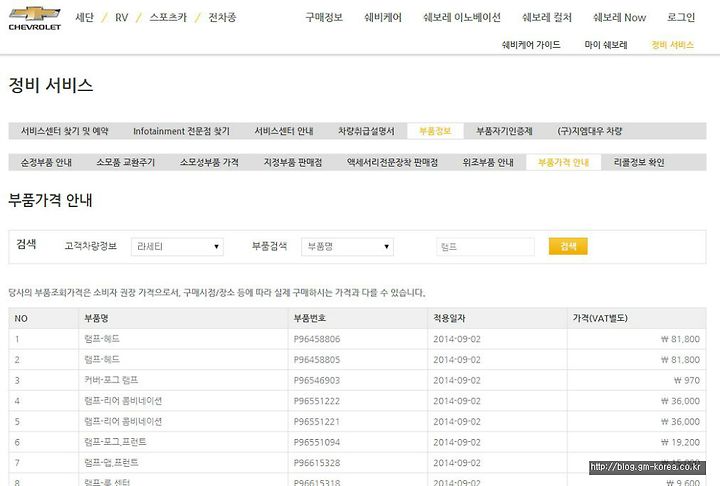Open the 전차종 menu

222,17
